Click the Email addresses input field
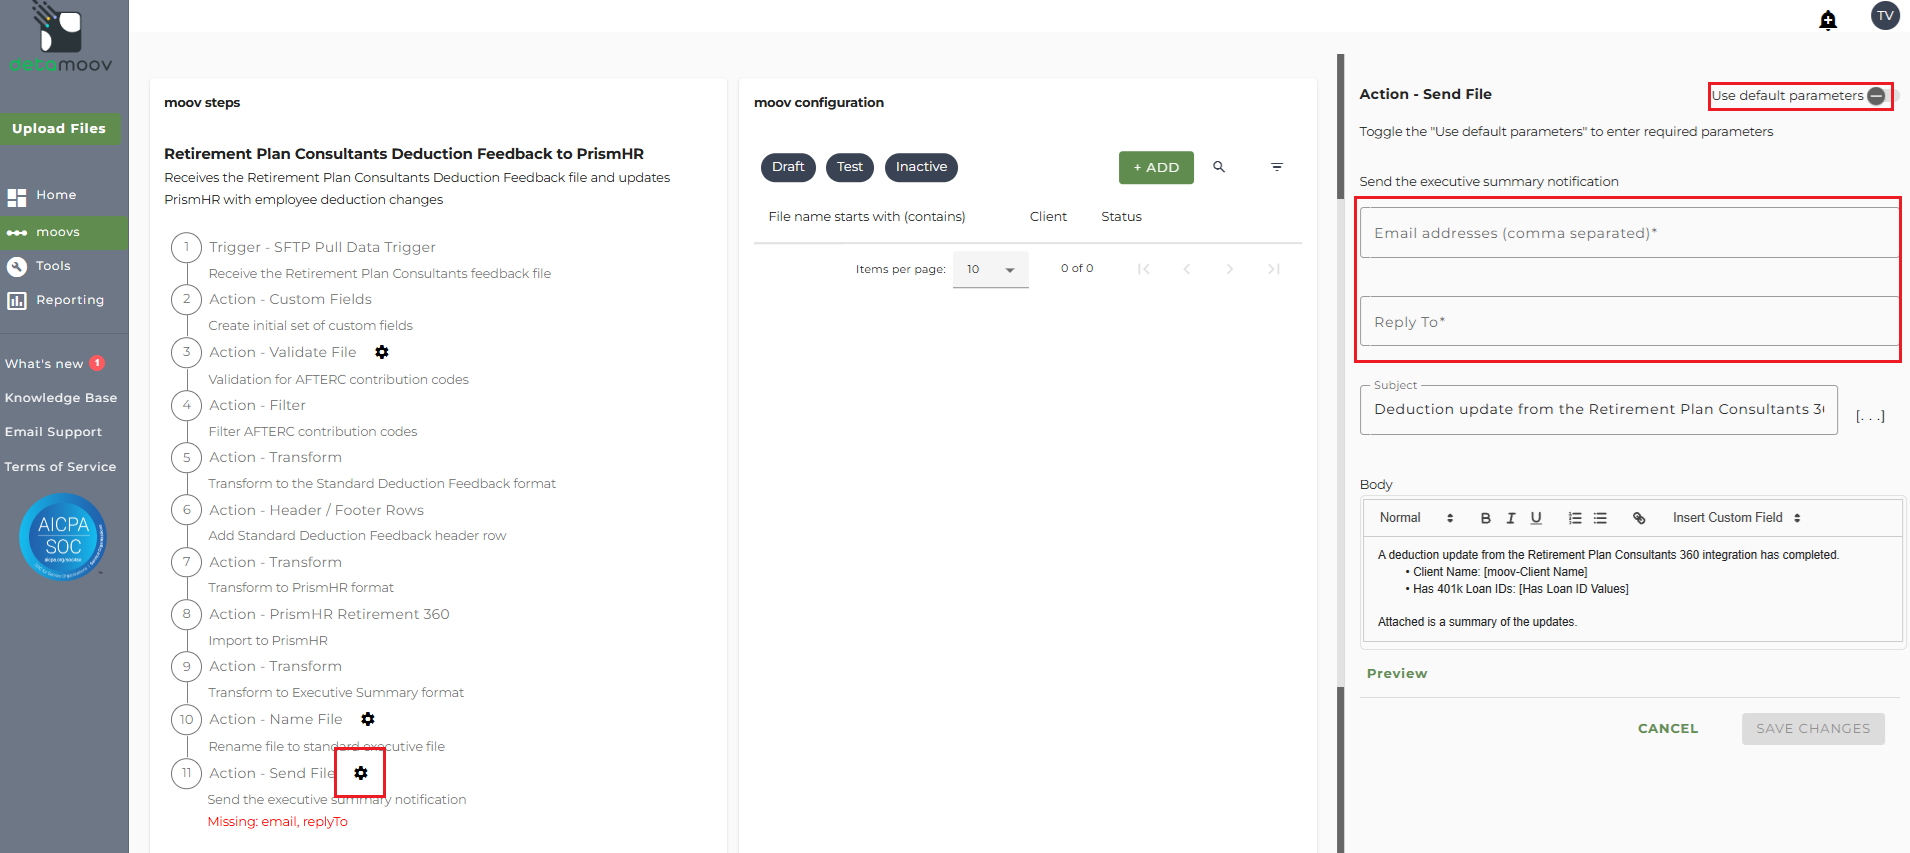 point(1629,233)
